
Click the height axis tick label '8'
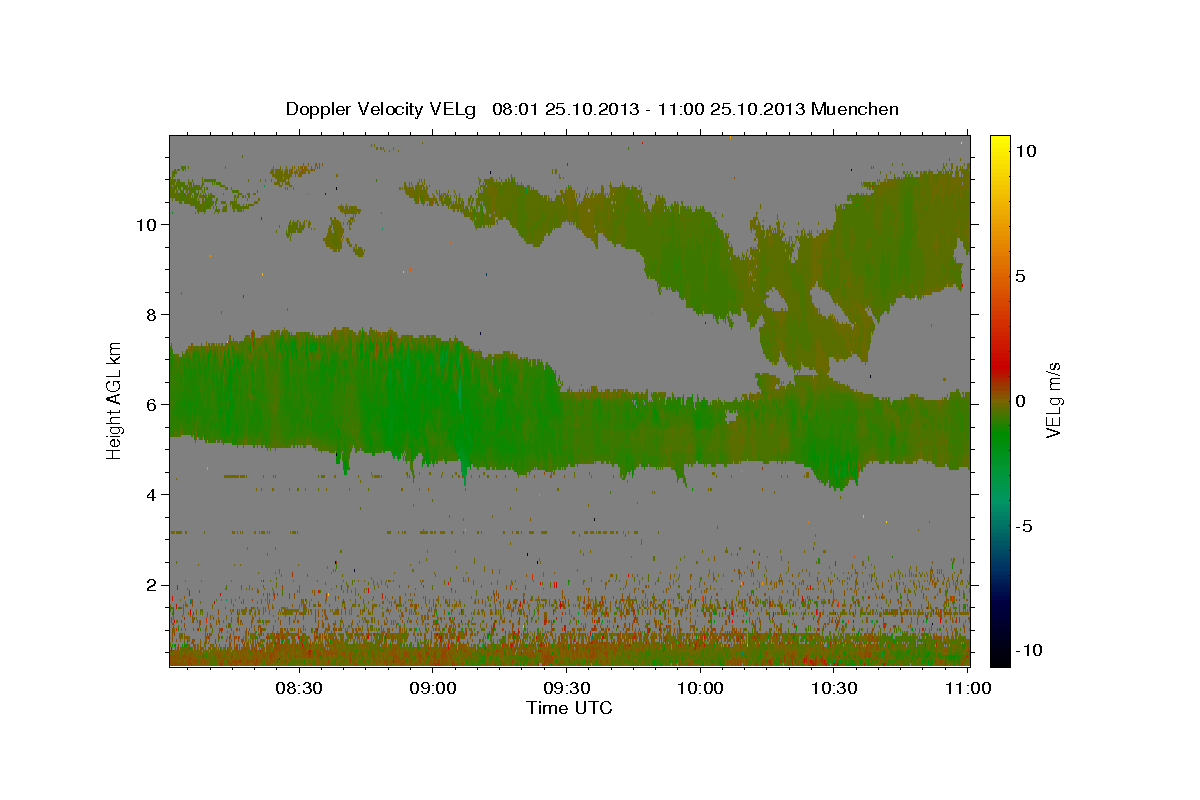[x=153, y=315]
